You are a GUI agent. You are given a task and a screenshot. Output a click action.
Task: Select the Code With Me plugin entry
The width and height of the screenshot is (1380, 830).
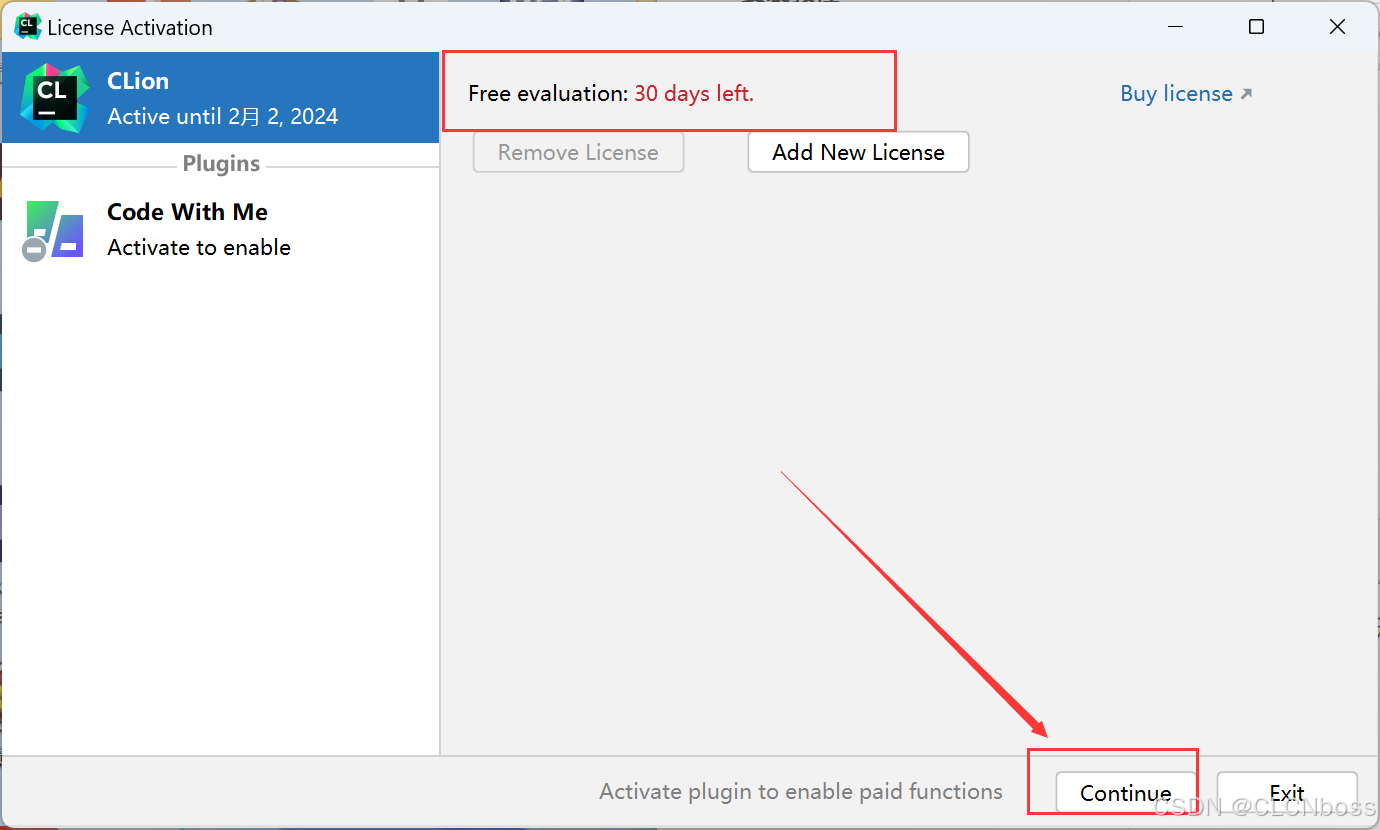point(220,229)
